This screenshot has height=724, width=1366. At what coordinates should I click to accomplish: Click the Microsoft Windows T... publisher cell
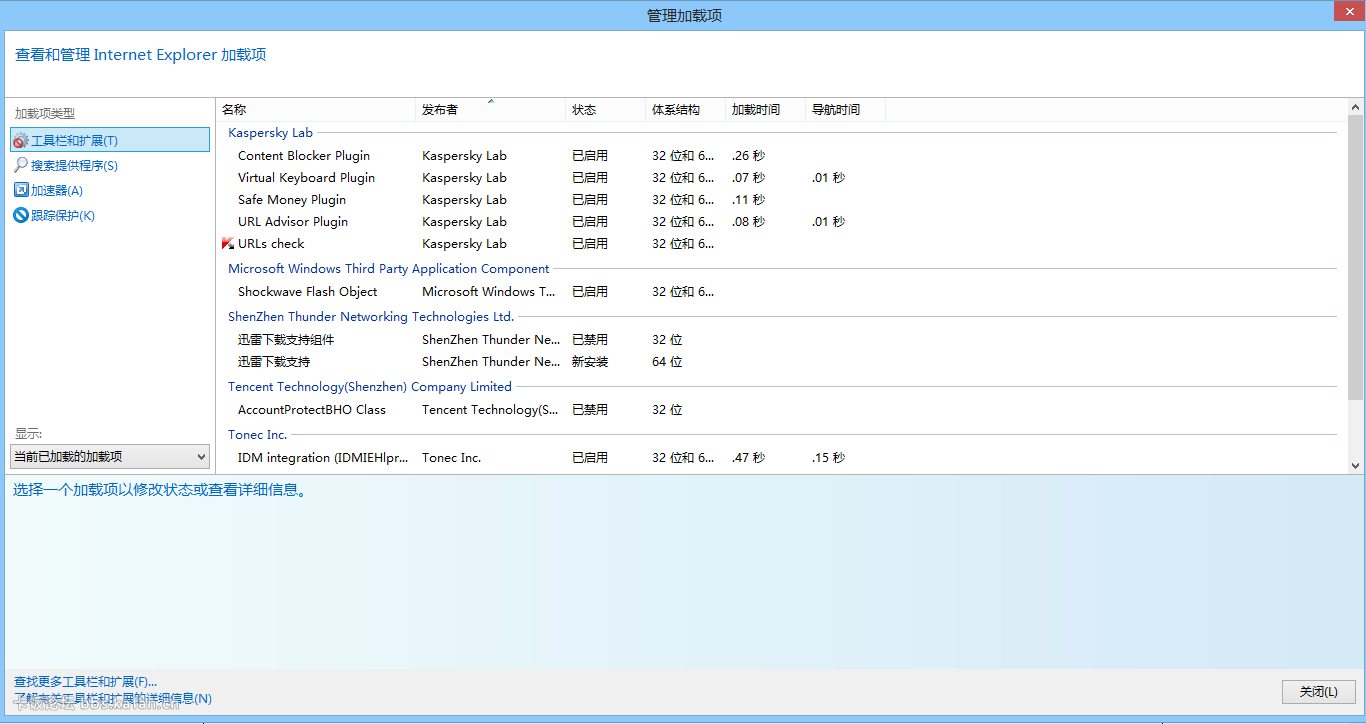(489, 291)
